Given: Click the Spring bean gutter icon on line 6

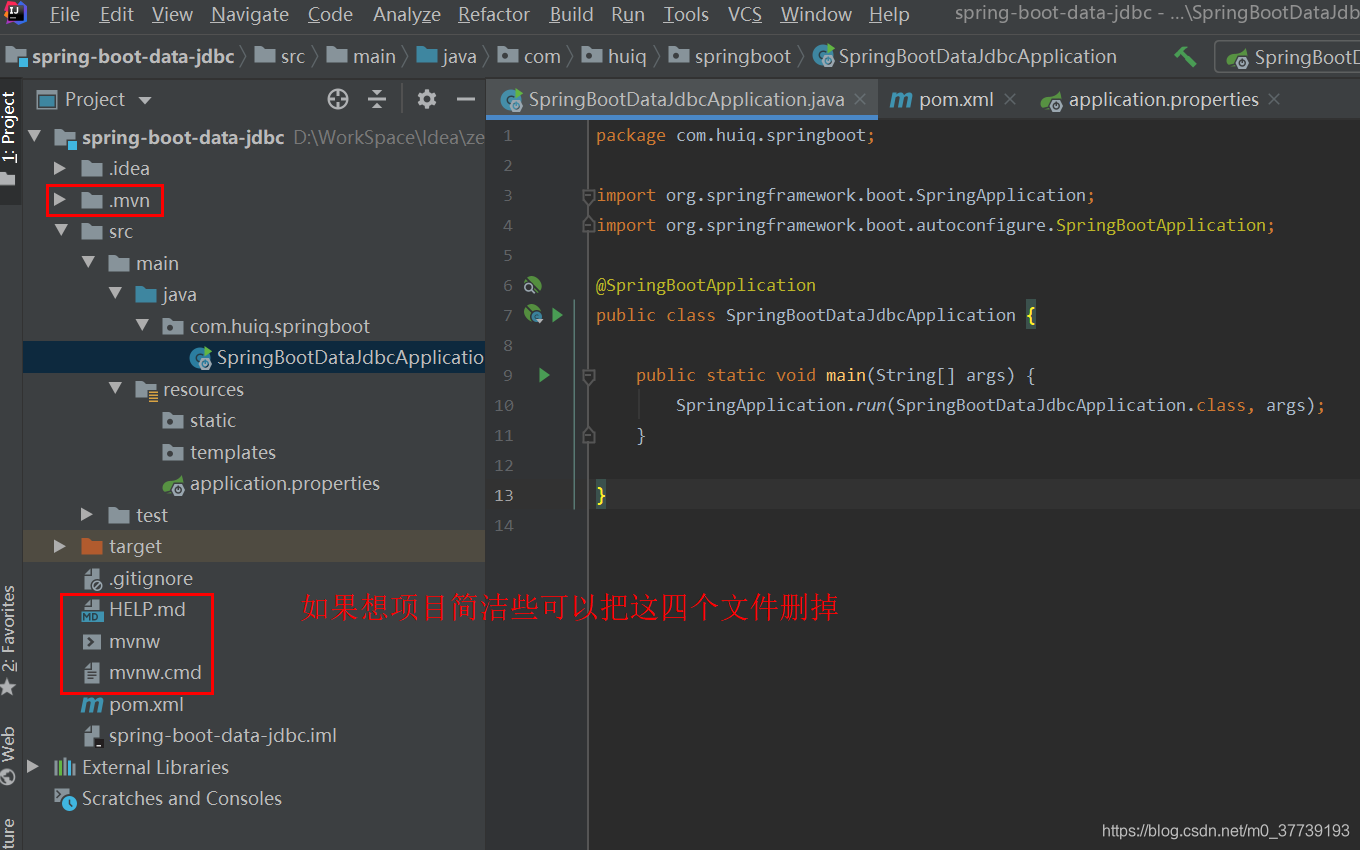Looking at the screenshot, I should [532, 285].
